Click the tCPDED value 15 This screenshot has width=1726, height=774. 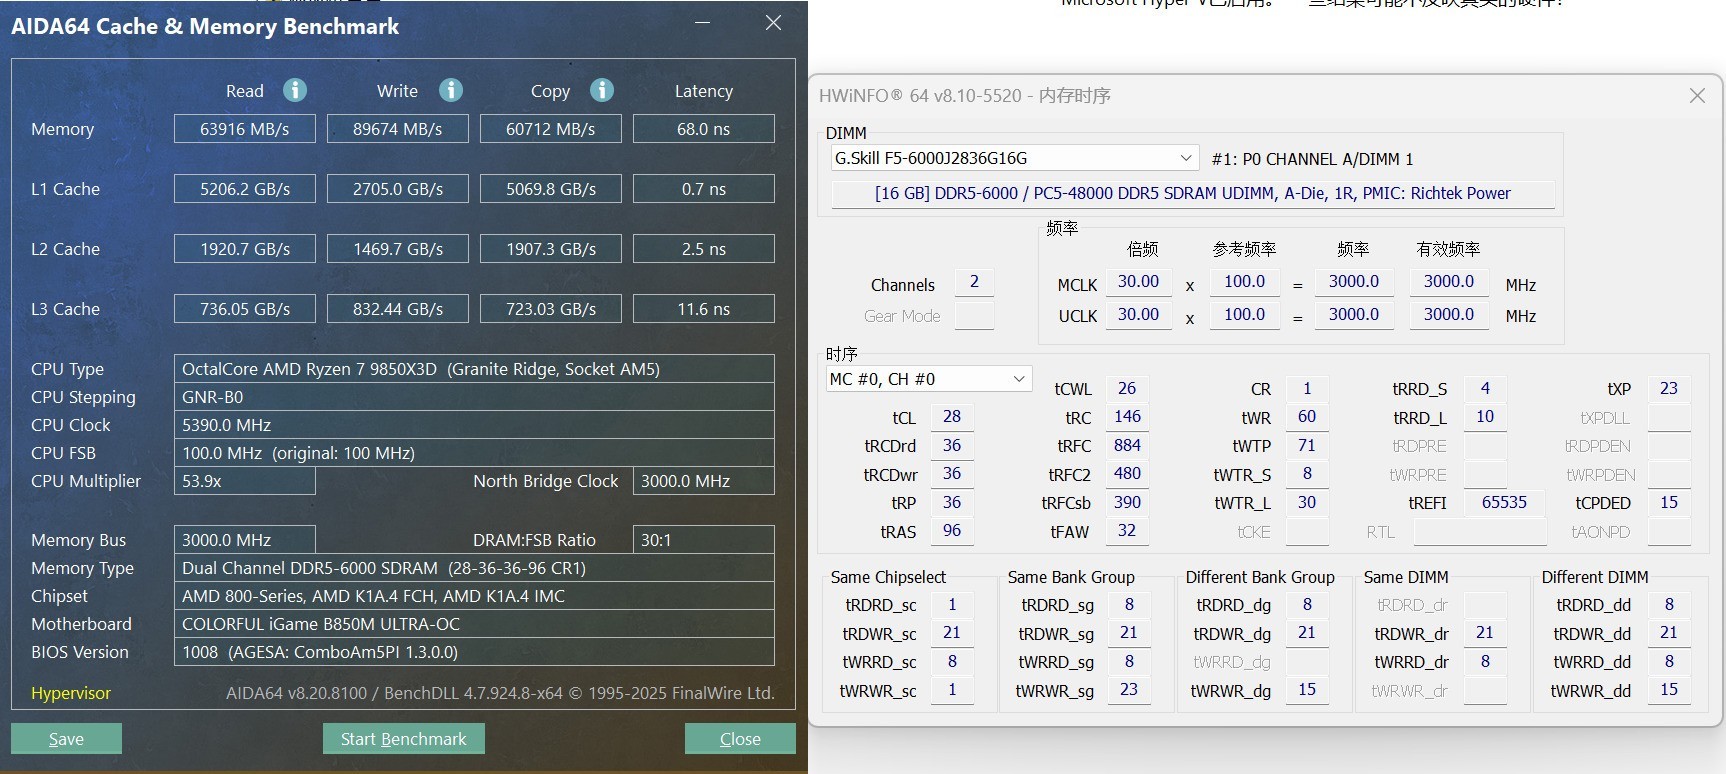tap(1669, 503)
